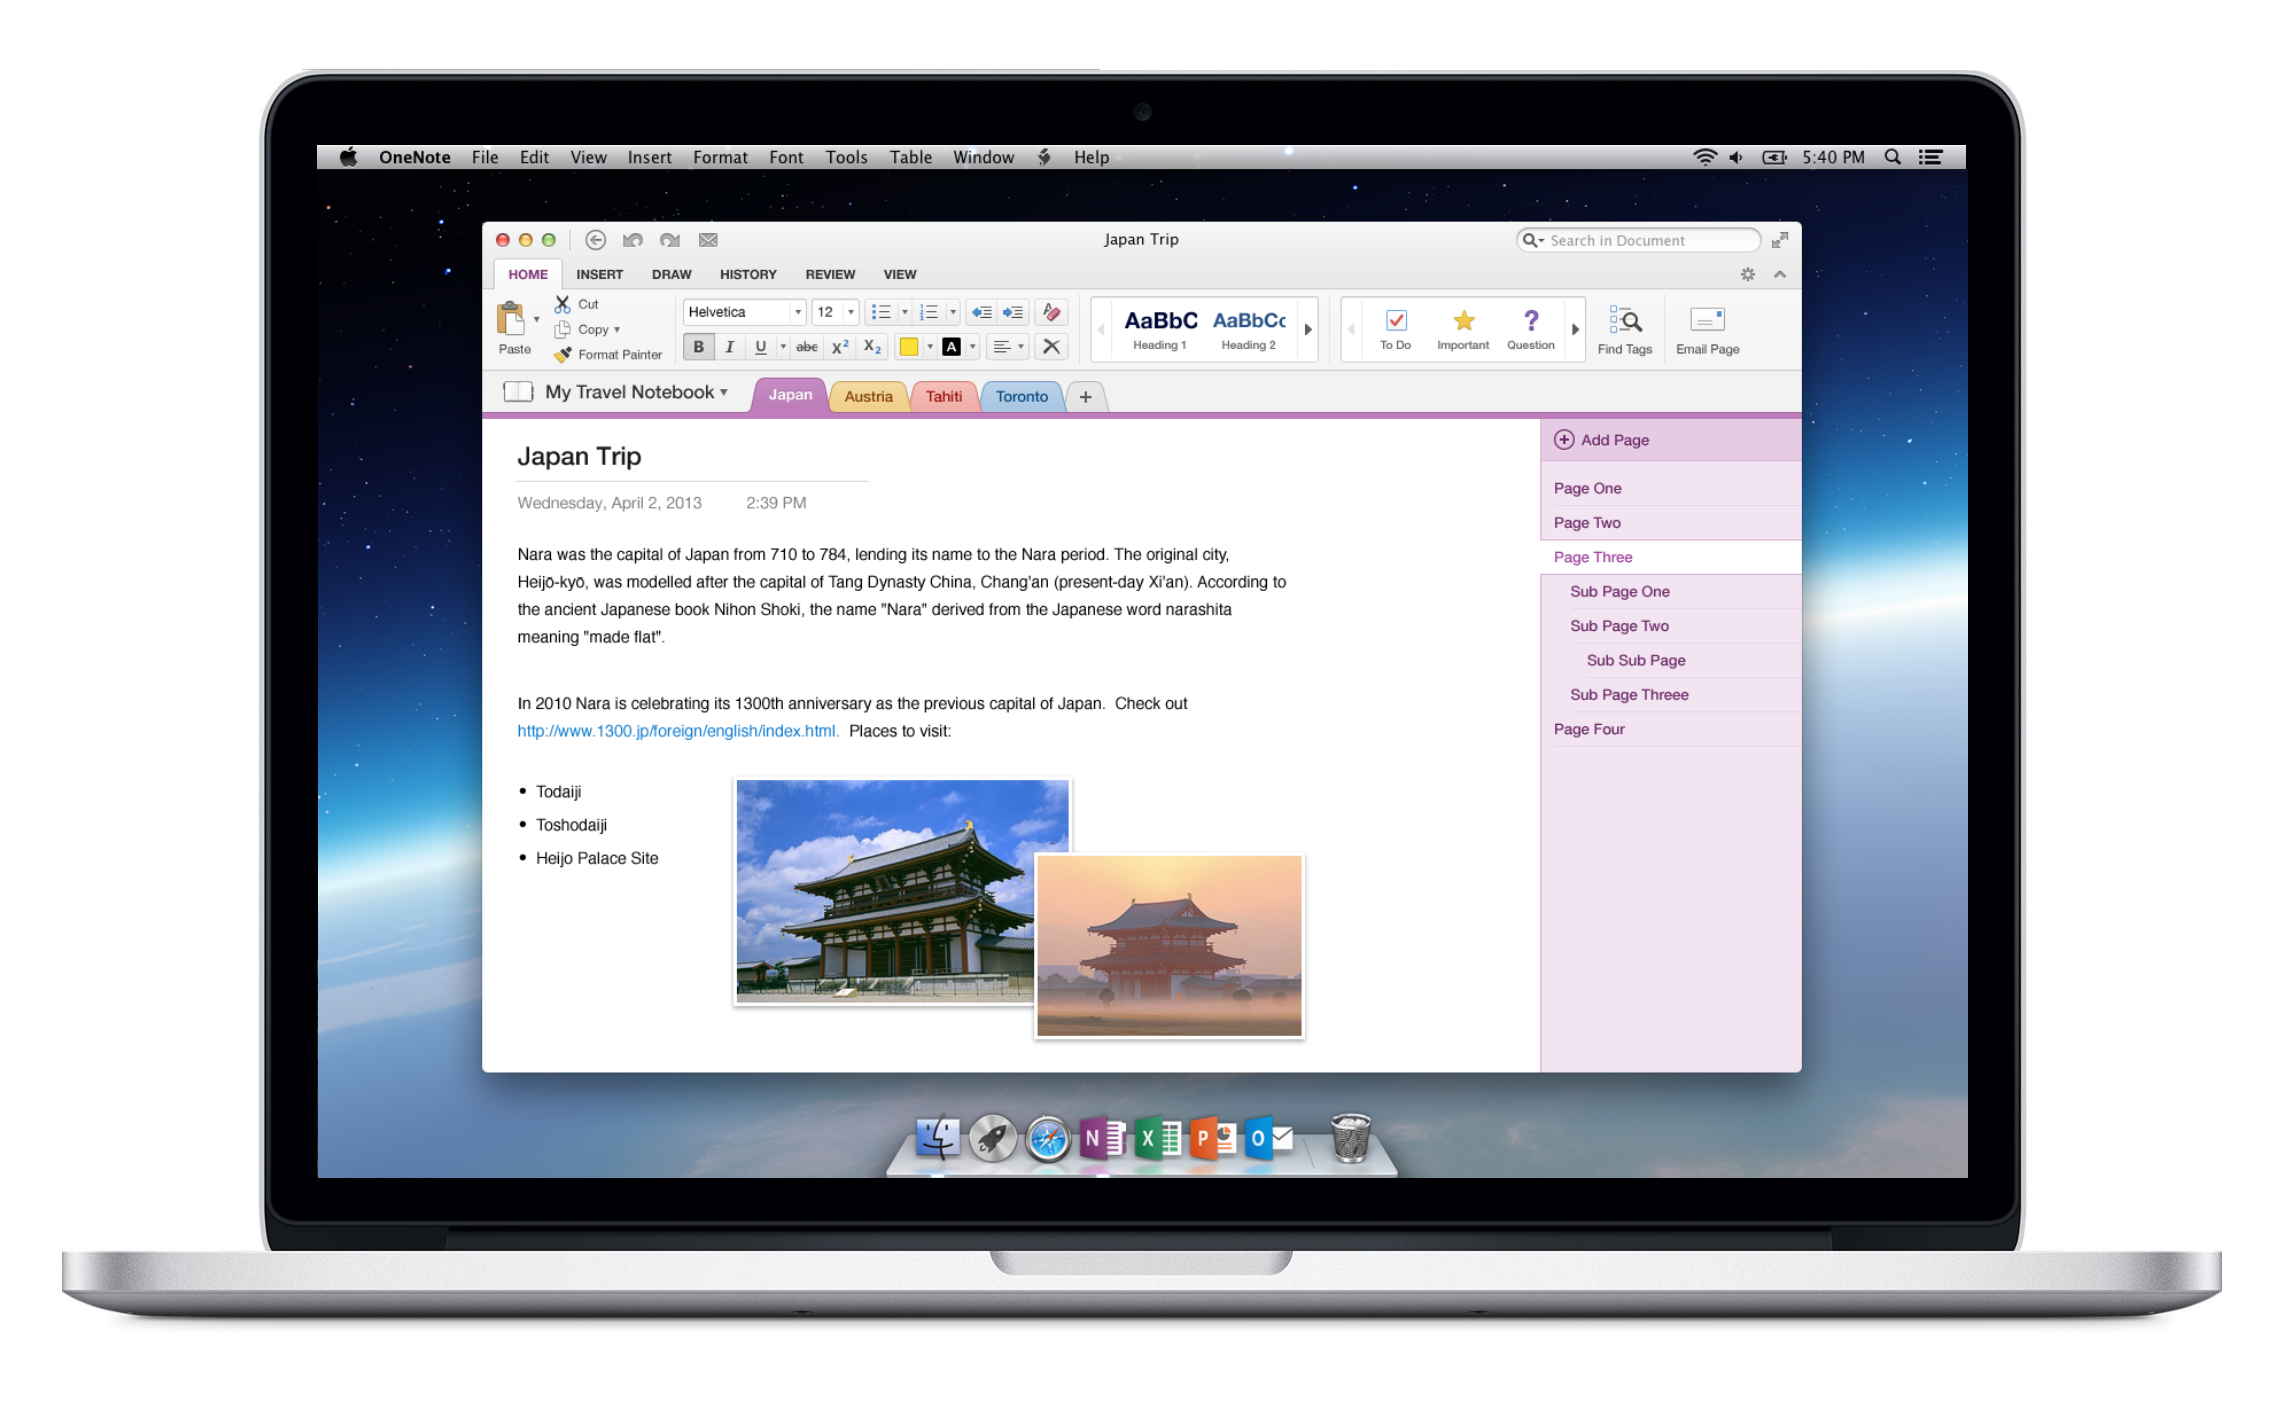Open the underline style dropdown arrow
The height and width of the screenshot is (1419, 2285).
[x=783, y=347]
